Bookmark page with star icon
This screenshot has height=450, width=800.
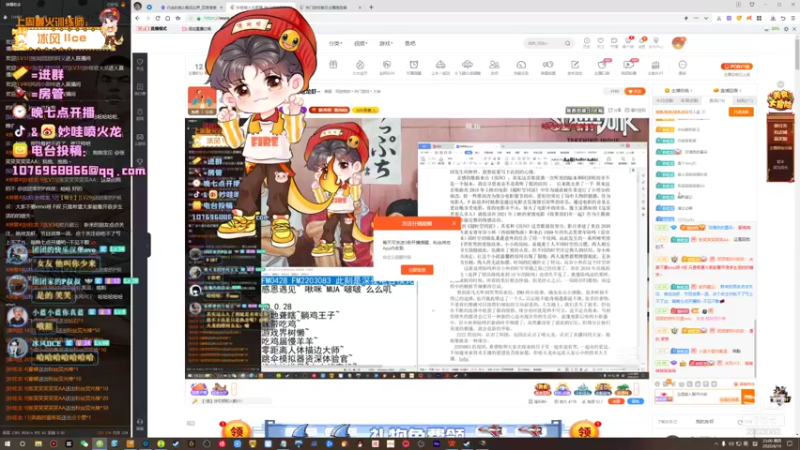178,18
